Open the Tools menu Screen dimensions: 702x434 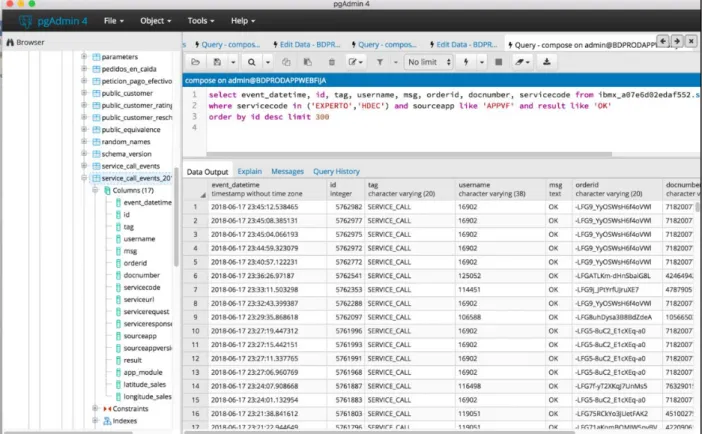tap(201, 21)
